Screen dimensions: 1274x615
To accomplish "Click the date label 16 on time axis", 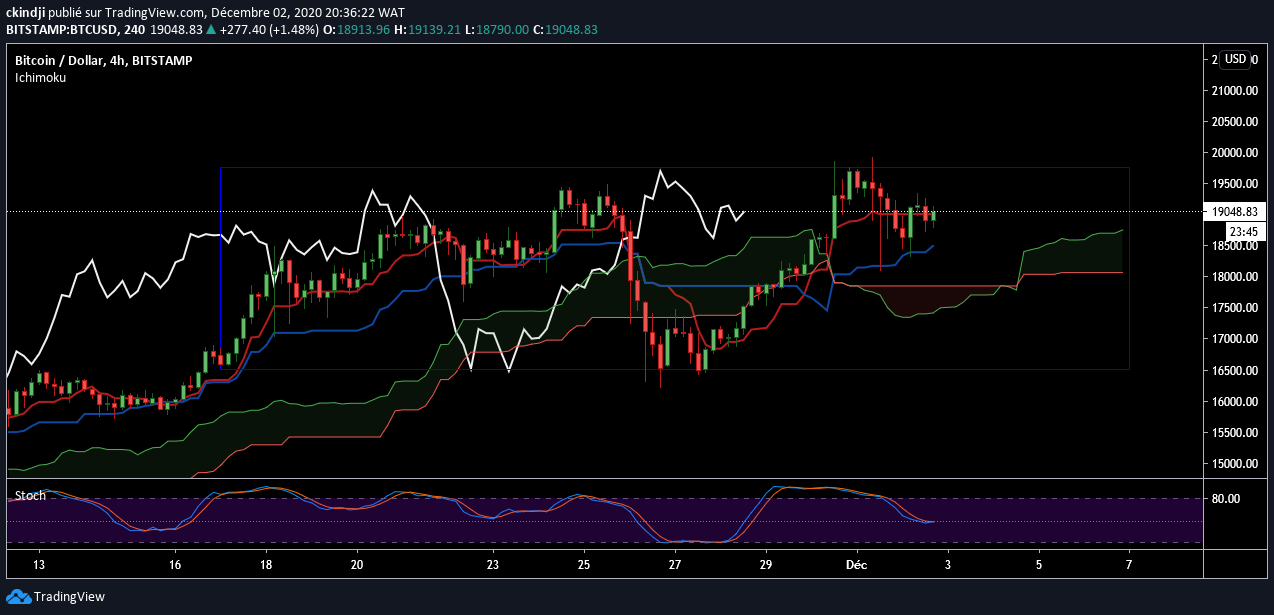I will coord(175,564).
